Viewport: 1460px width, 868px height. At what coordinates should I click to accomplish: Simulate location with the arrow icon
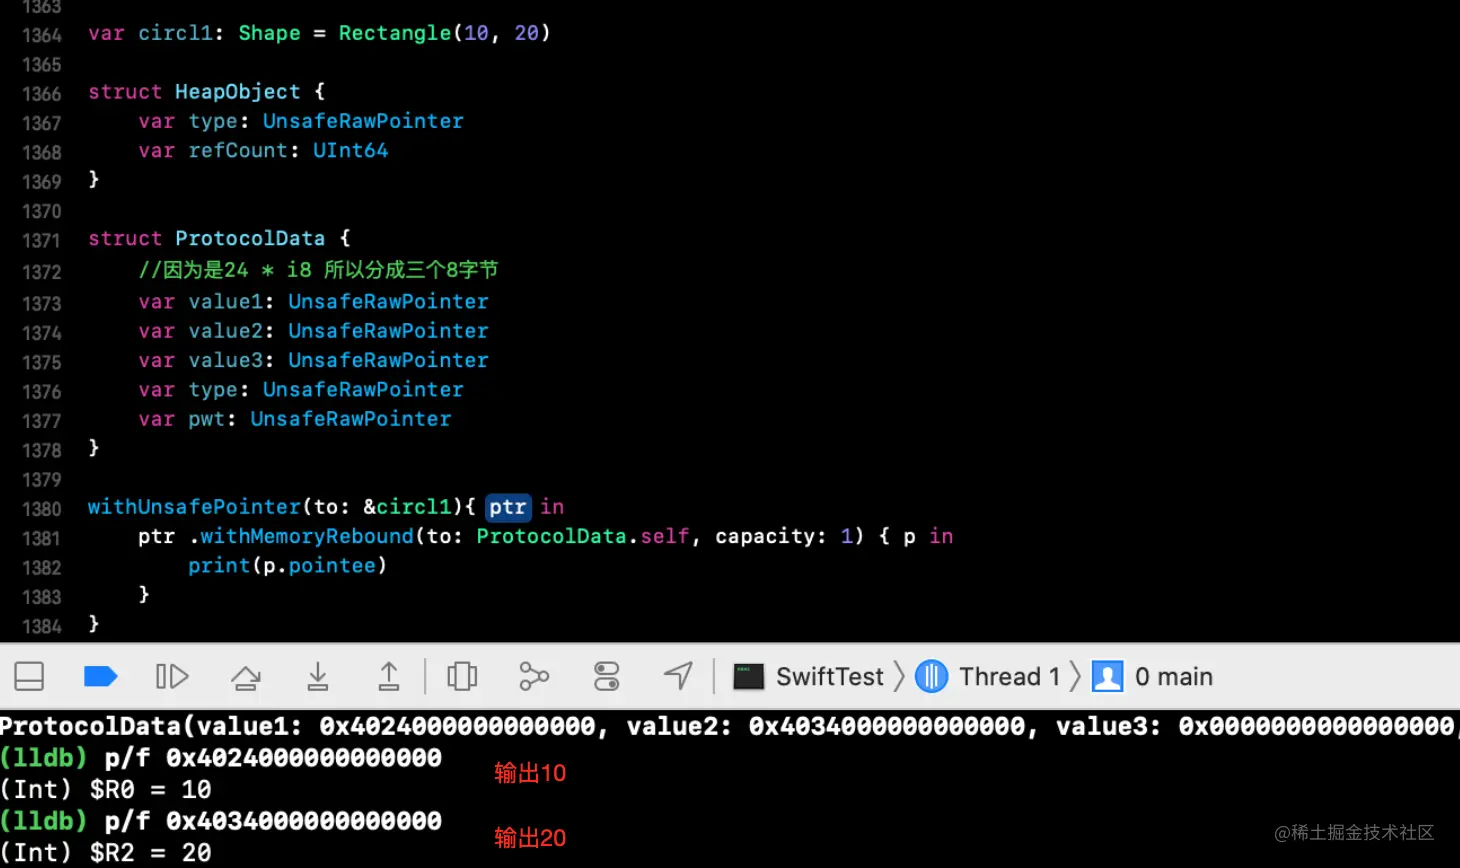678,677
